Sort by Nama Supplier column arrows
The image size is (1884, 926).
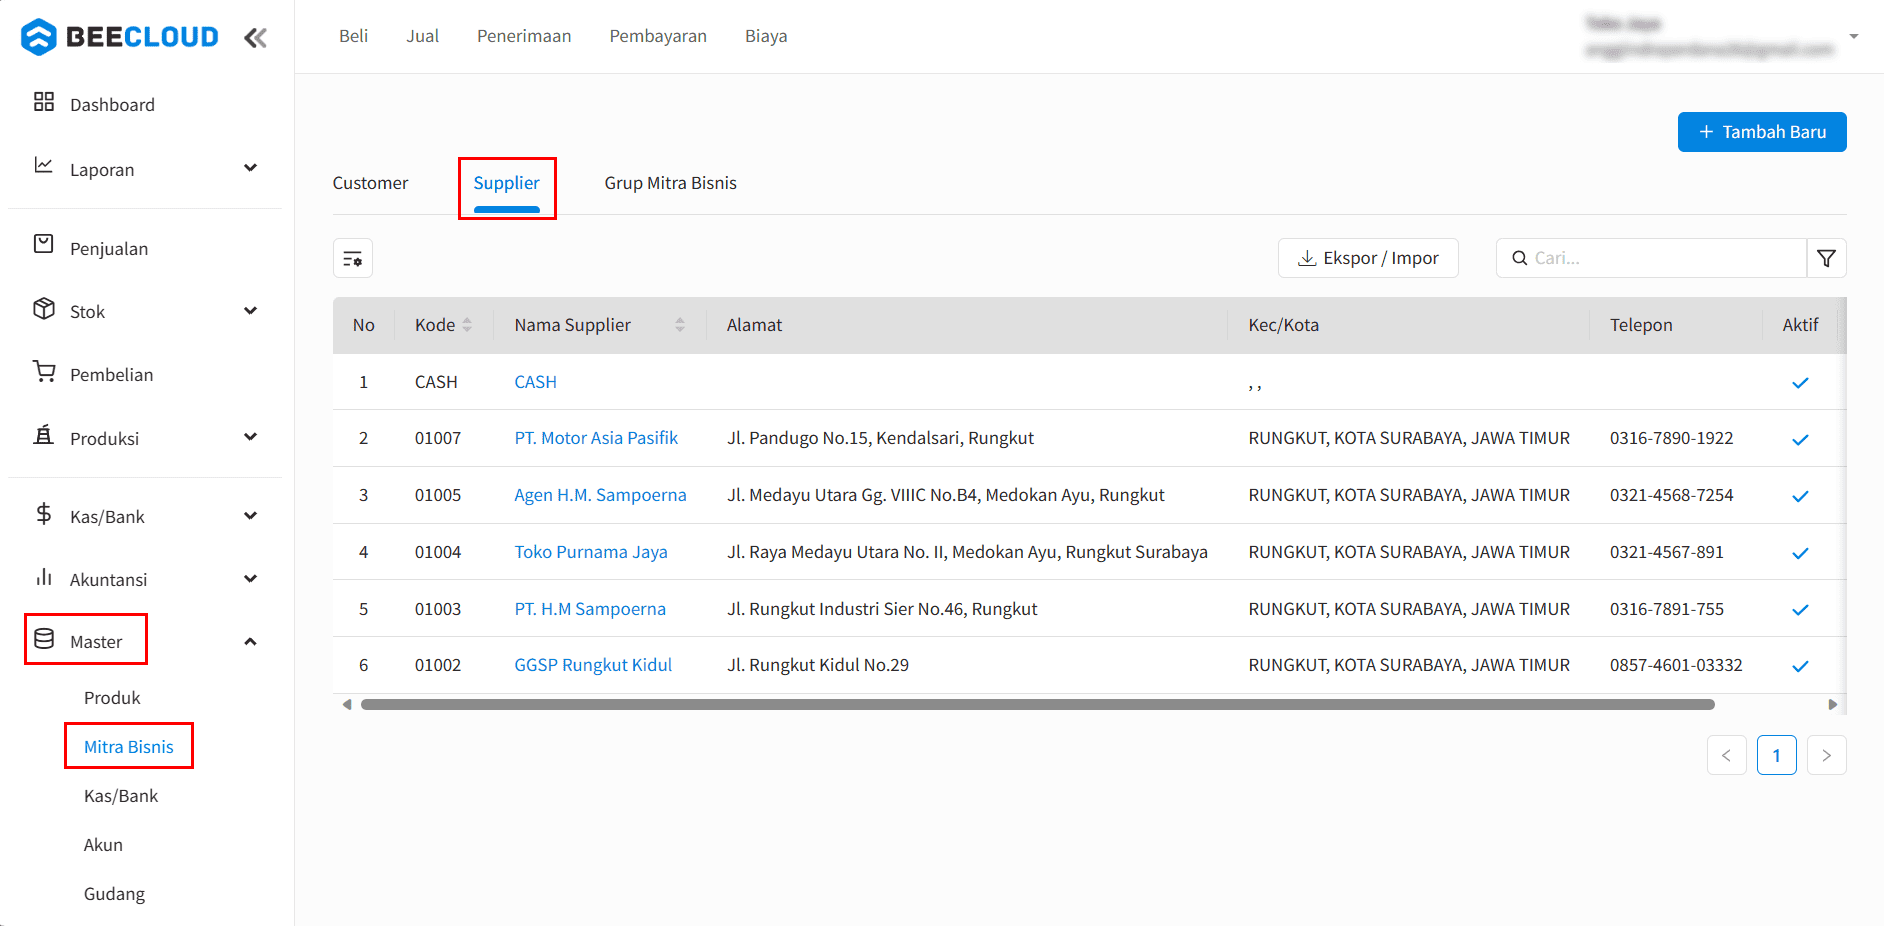pos(680,325)
